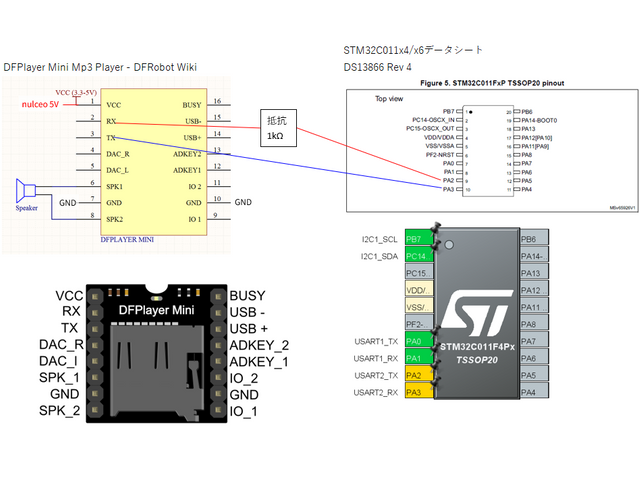This screenshot has height=480, width=640.
Task: Select green PA1 pin on CubeMX chip
Action: coord(419,358)
